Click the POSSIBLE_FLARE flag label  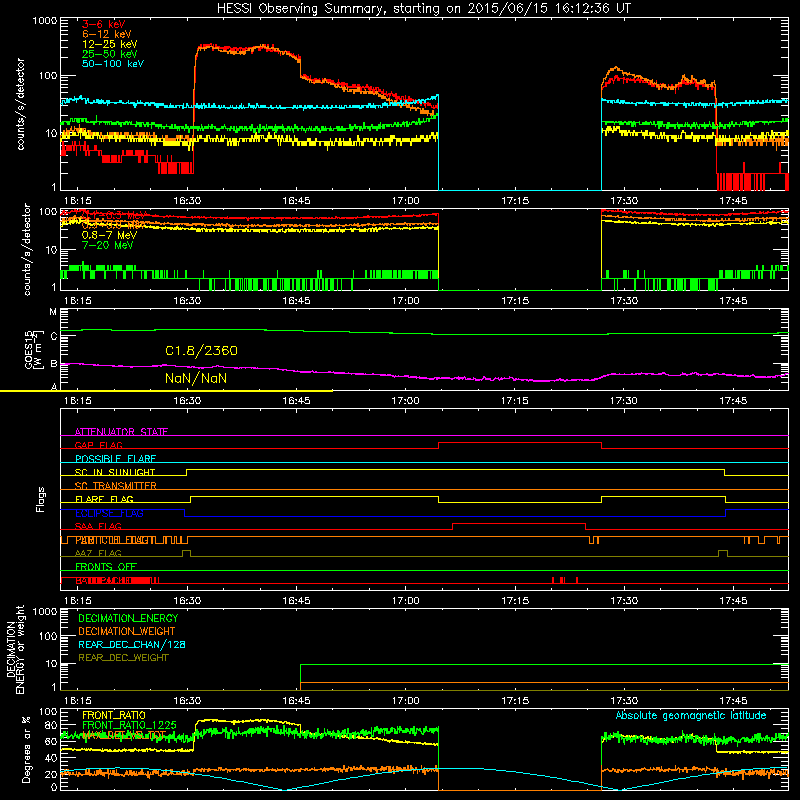coord(115,459)
